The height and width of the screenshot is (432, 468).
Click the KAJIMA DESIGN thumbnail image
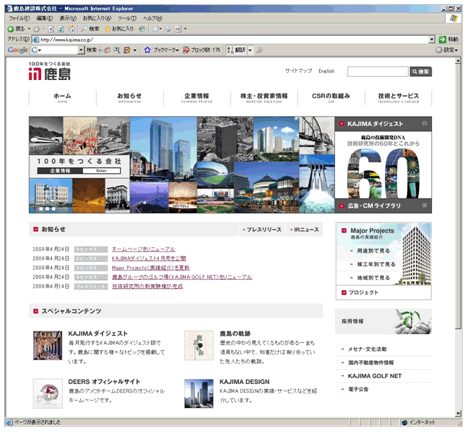(x=199, y=393)
